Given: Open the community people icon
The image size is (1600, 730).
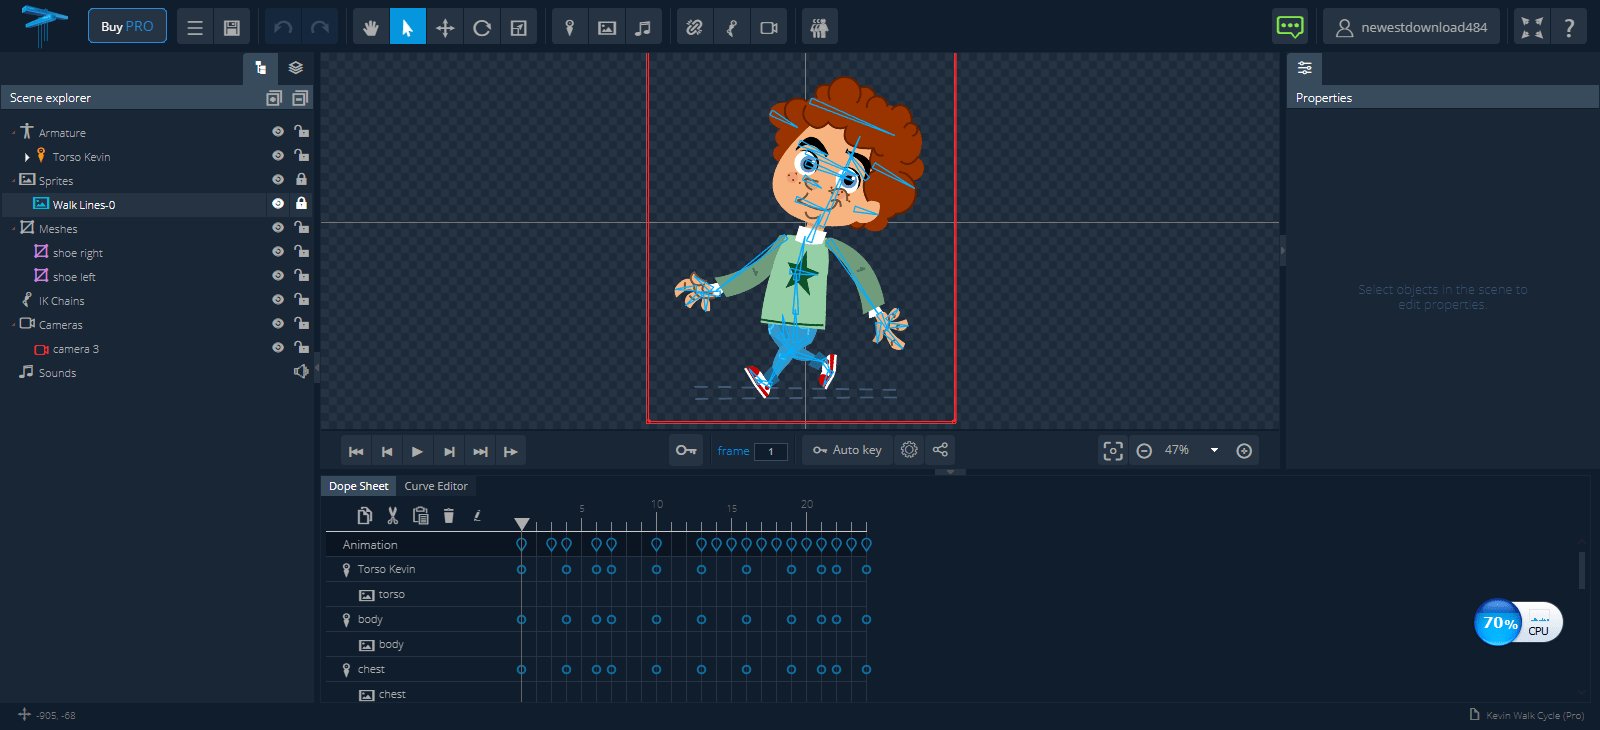Looking at the screenshot, I should pos(819,27).
